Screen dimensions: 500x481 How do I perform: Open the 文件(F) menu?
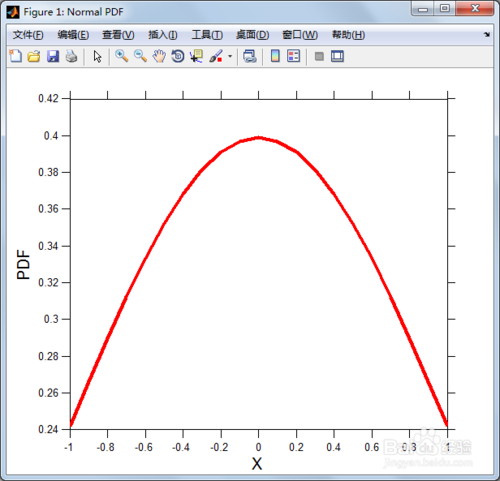coord(28,35)
